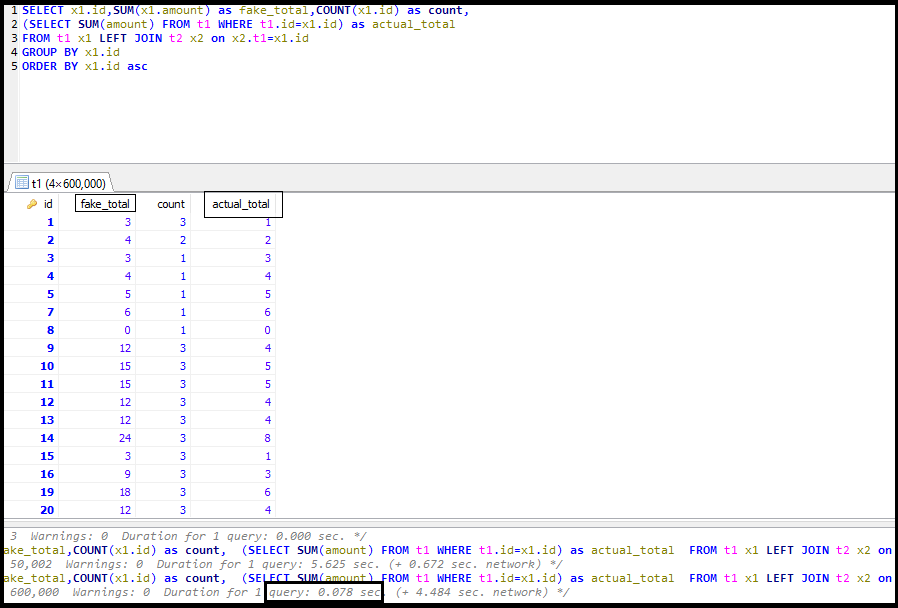The image size is (898, 608).
Task: Sort results by the fake_total column header
Action: (104, 203)
